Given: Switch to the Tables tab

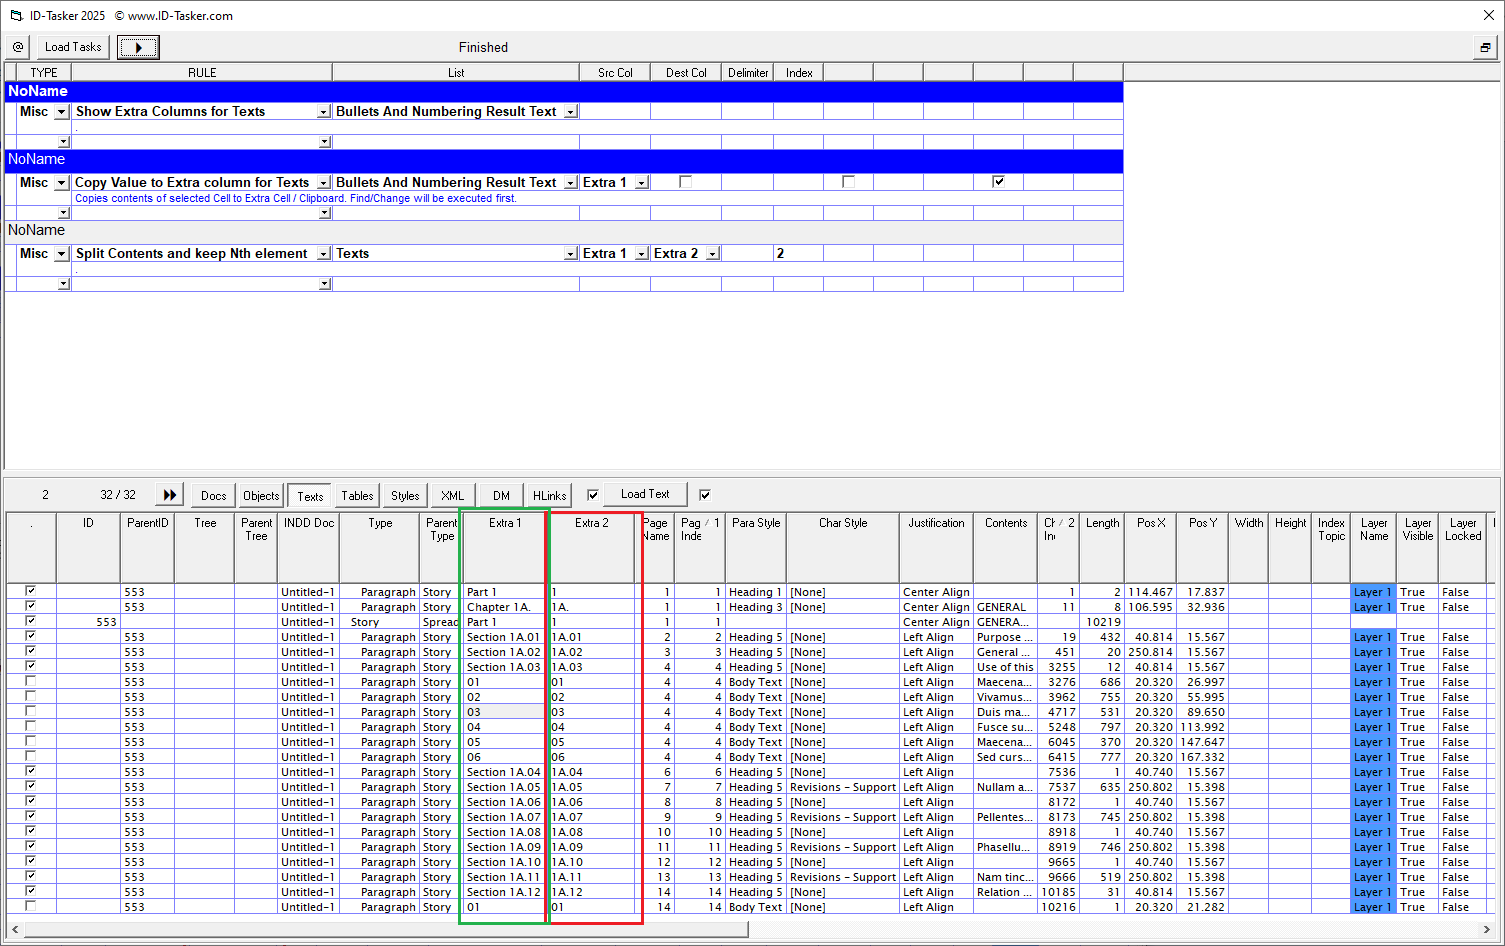Looking at the screenshot, I should click(356, 495).
